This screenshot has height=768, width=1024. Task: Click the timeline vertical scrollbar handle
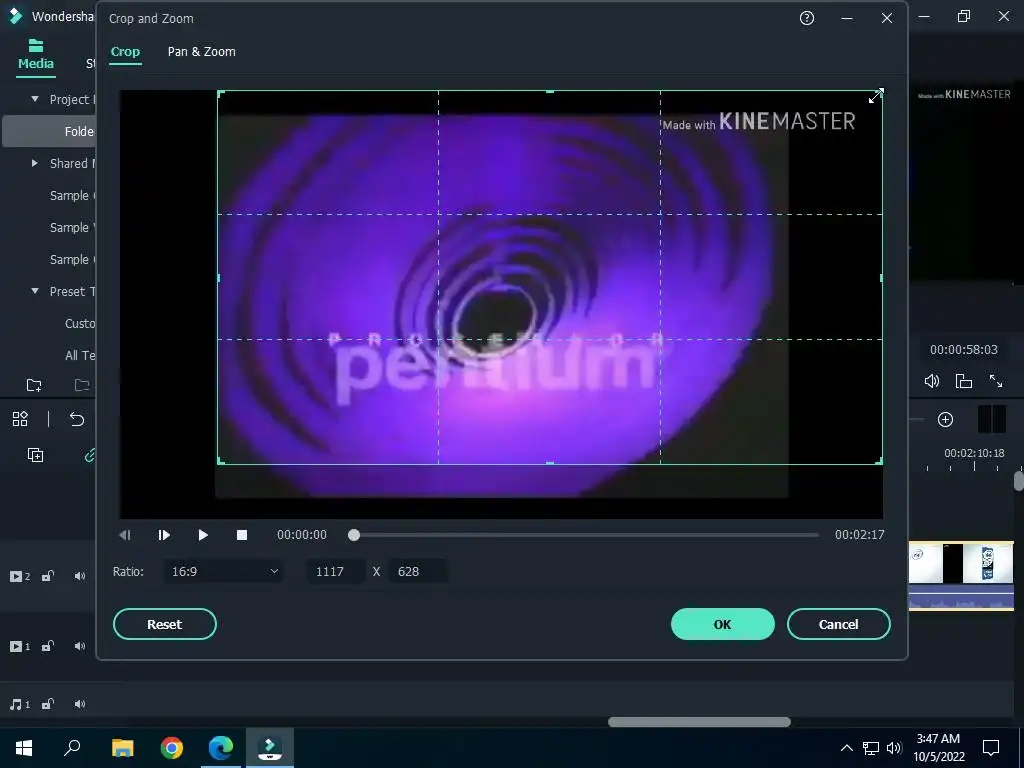point(1019,480)
